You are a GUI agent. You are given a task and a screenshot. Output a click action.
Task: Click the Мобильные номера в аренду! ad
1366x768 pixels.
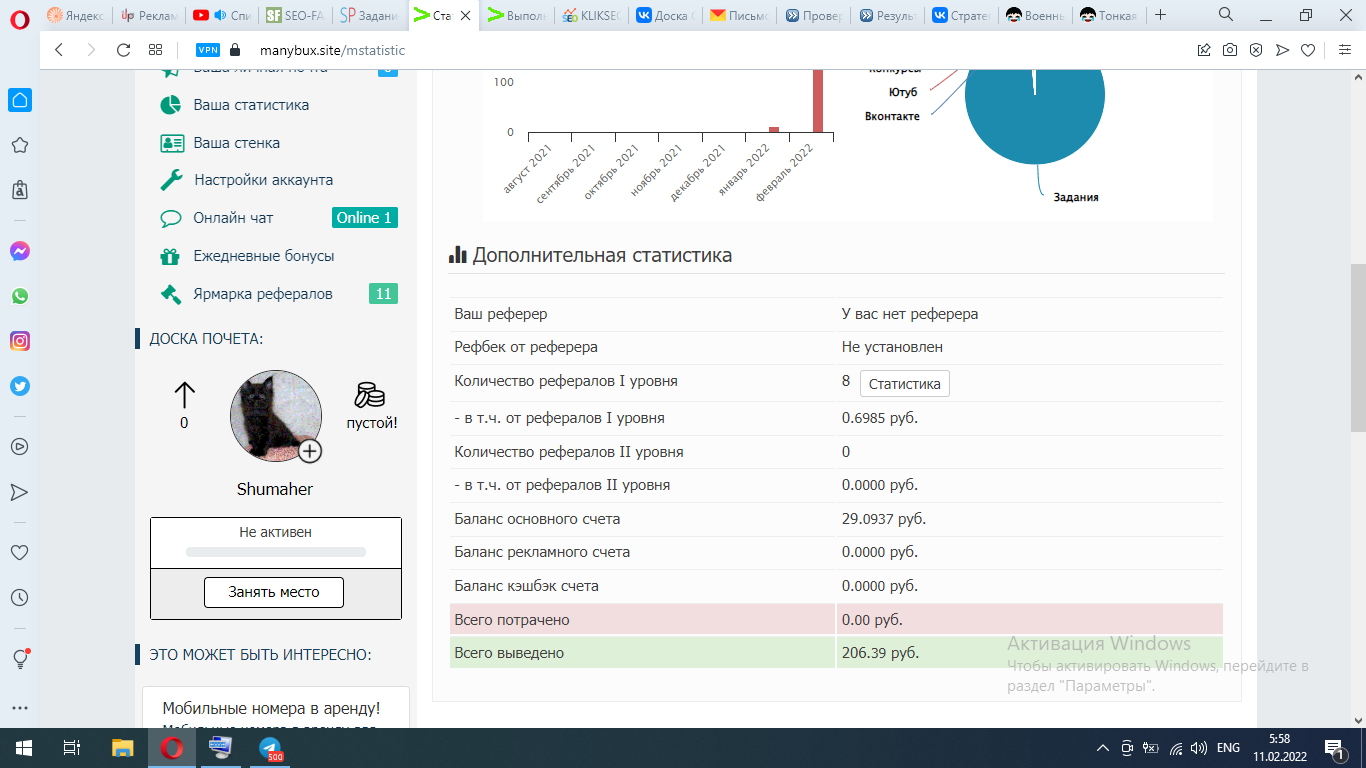[272, 708]
